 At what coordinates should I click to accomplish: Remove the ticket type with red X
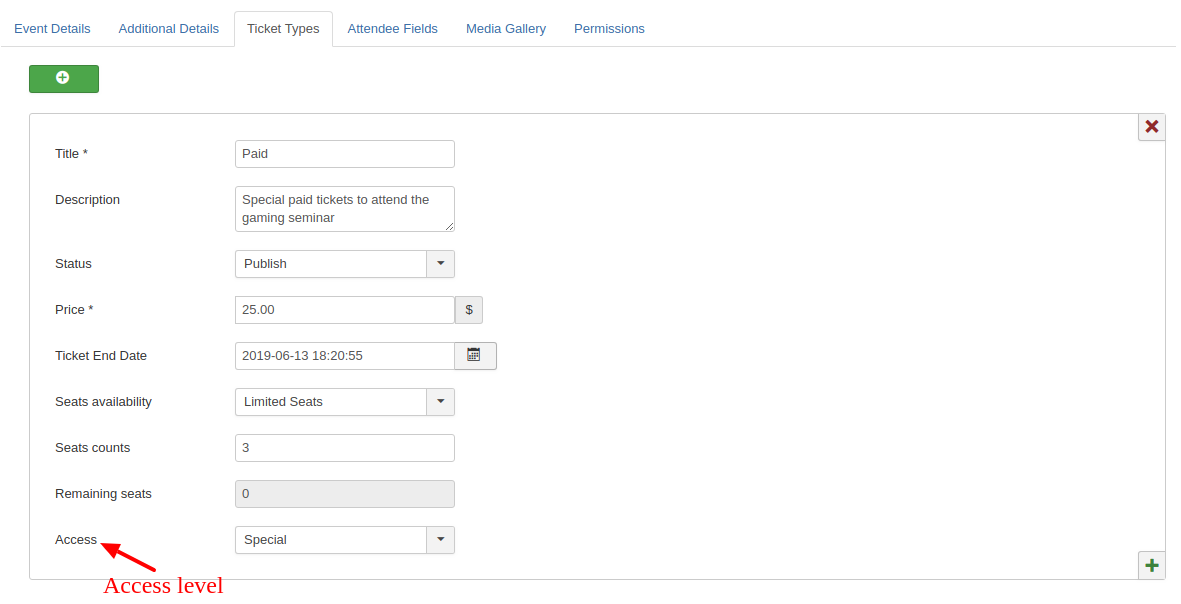(1152, 127)
